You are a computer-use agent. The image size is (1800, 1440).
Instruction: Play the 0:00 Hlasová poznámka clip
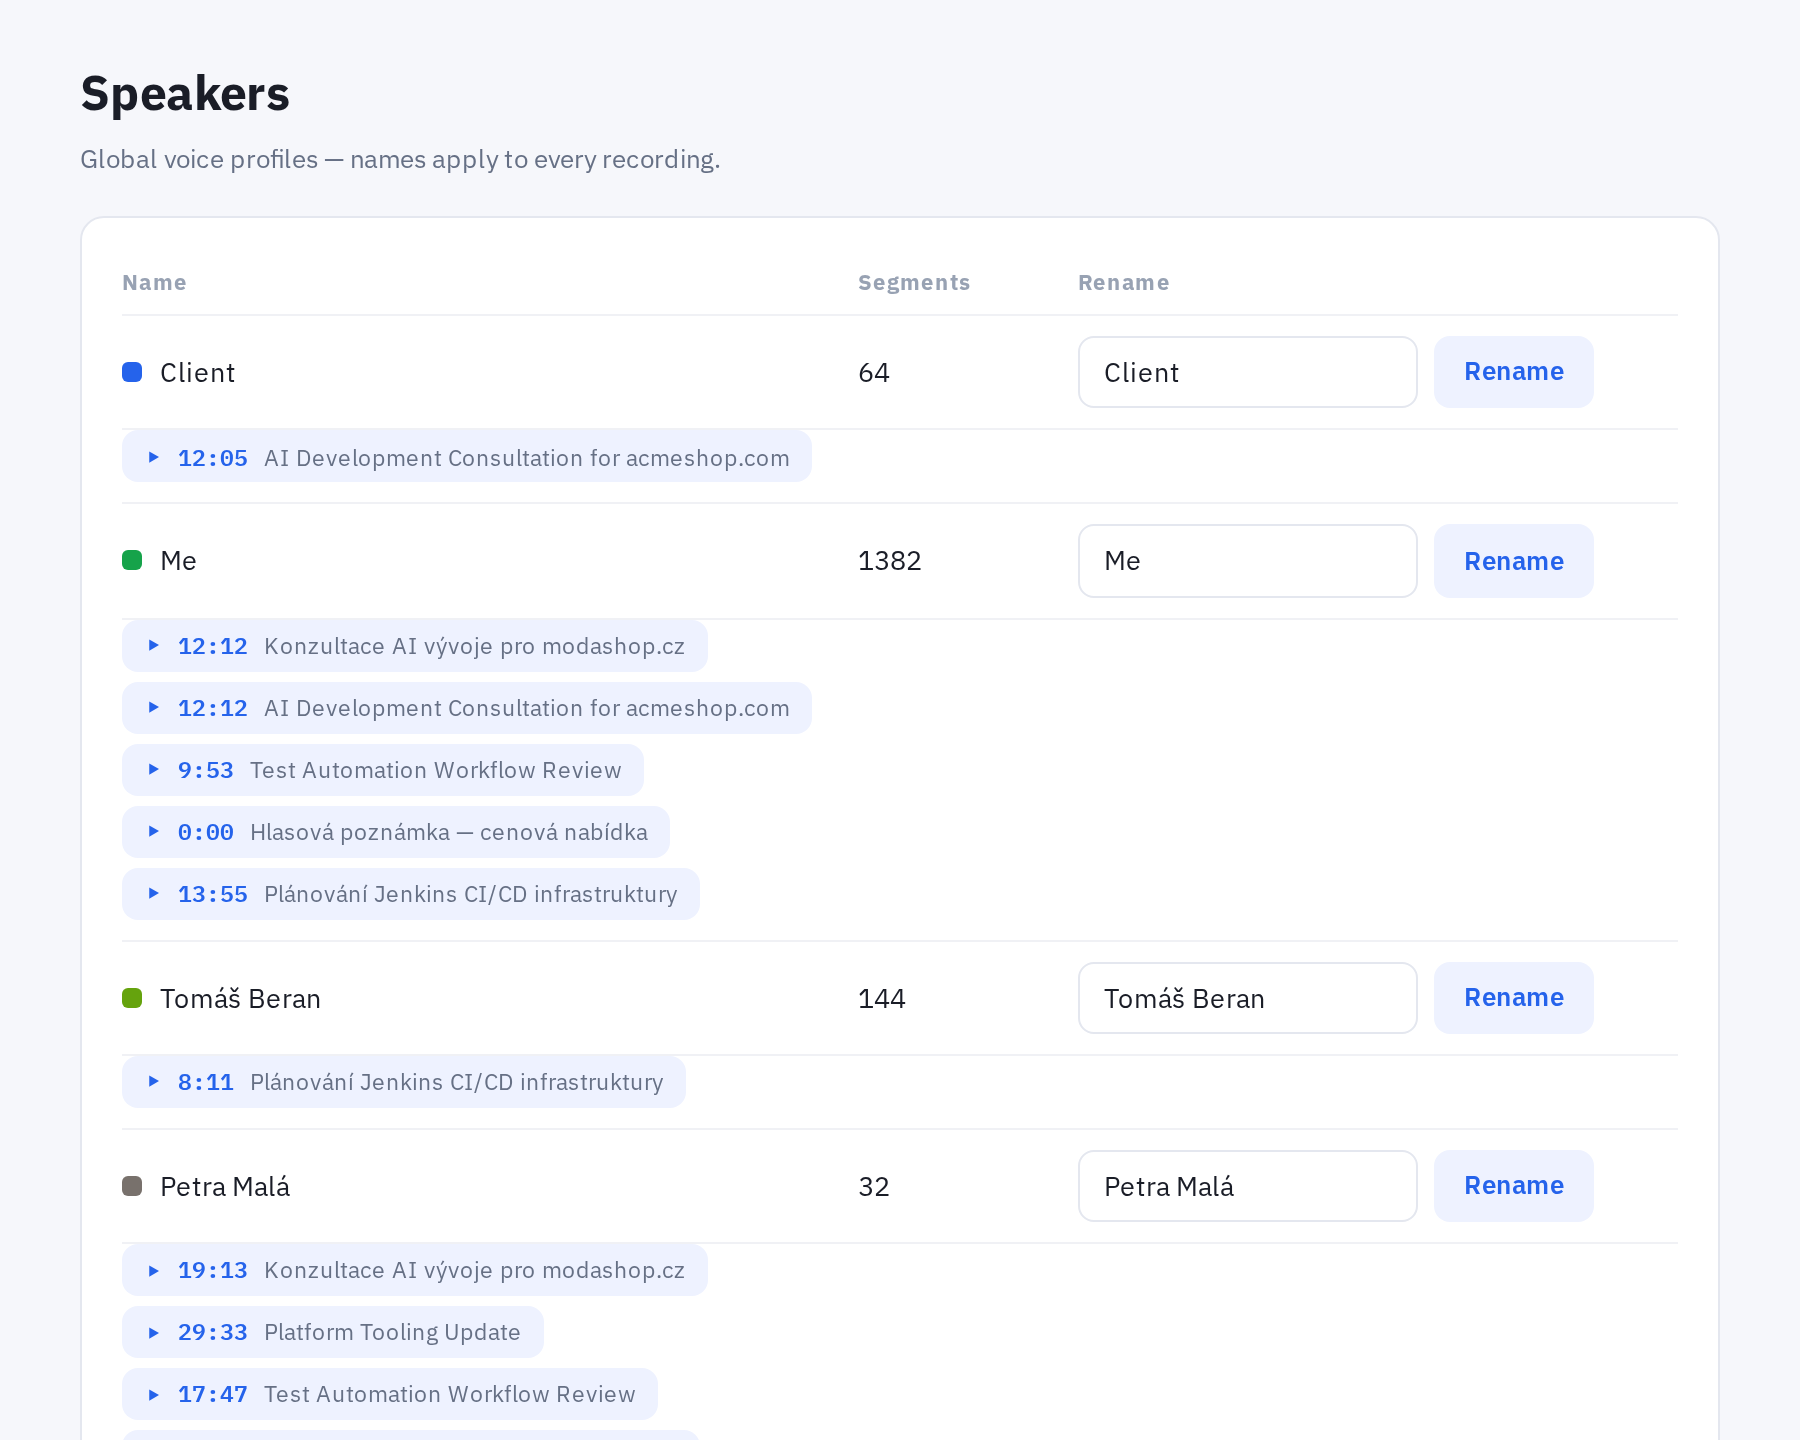tap(395, 831)
